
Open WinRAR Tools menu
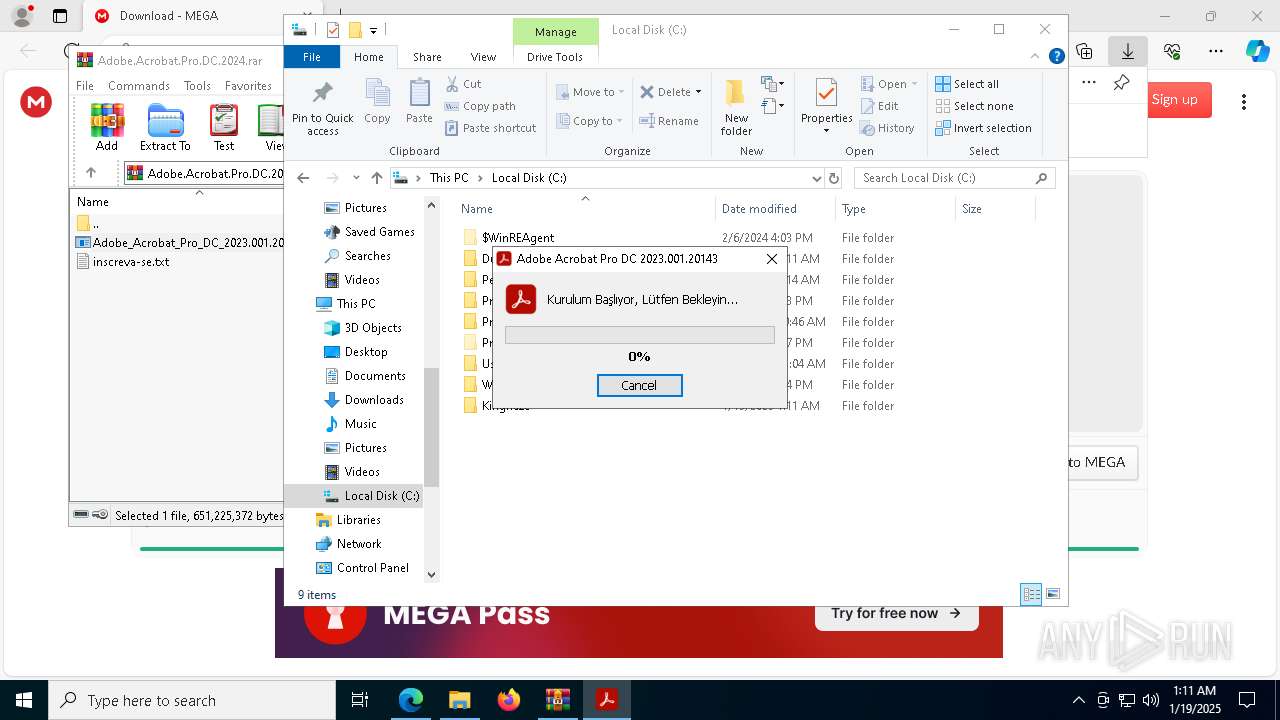pos(197,86)
